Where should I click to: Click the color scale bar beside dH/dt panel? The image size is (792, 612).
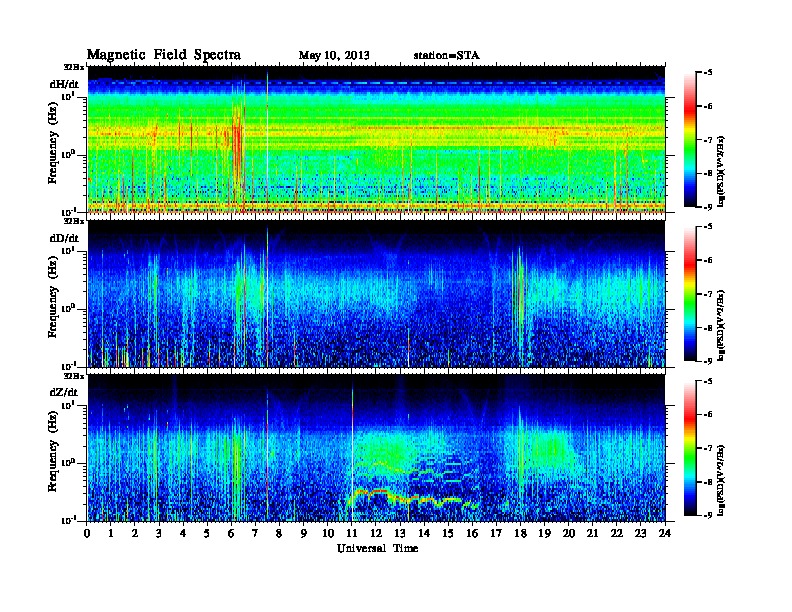tap(690, 140)
